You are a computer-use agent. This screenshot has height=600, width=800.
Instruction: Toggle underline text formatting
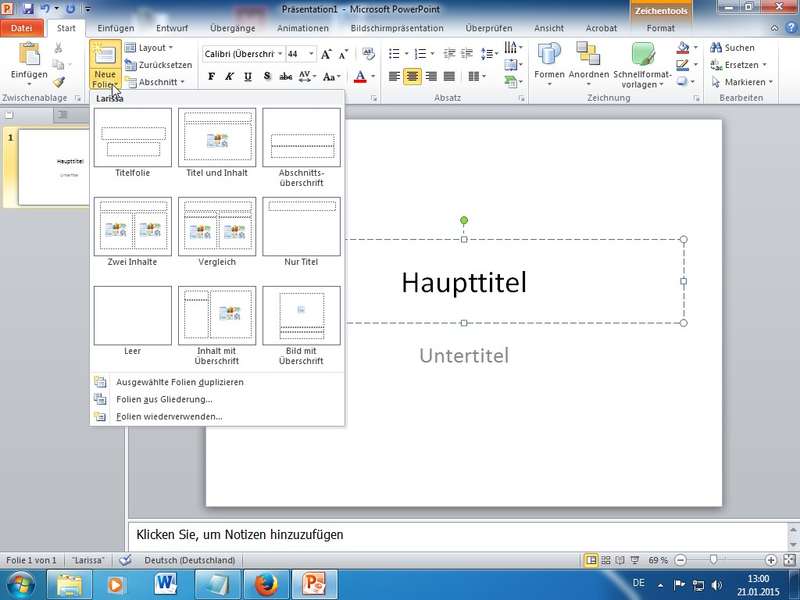coord(248,76)
